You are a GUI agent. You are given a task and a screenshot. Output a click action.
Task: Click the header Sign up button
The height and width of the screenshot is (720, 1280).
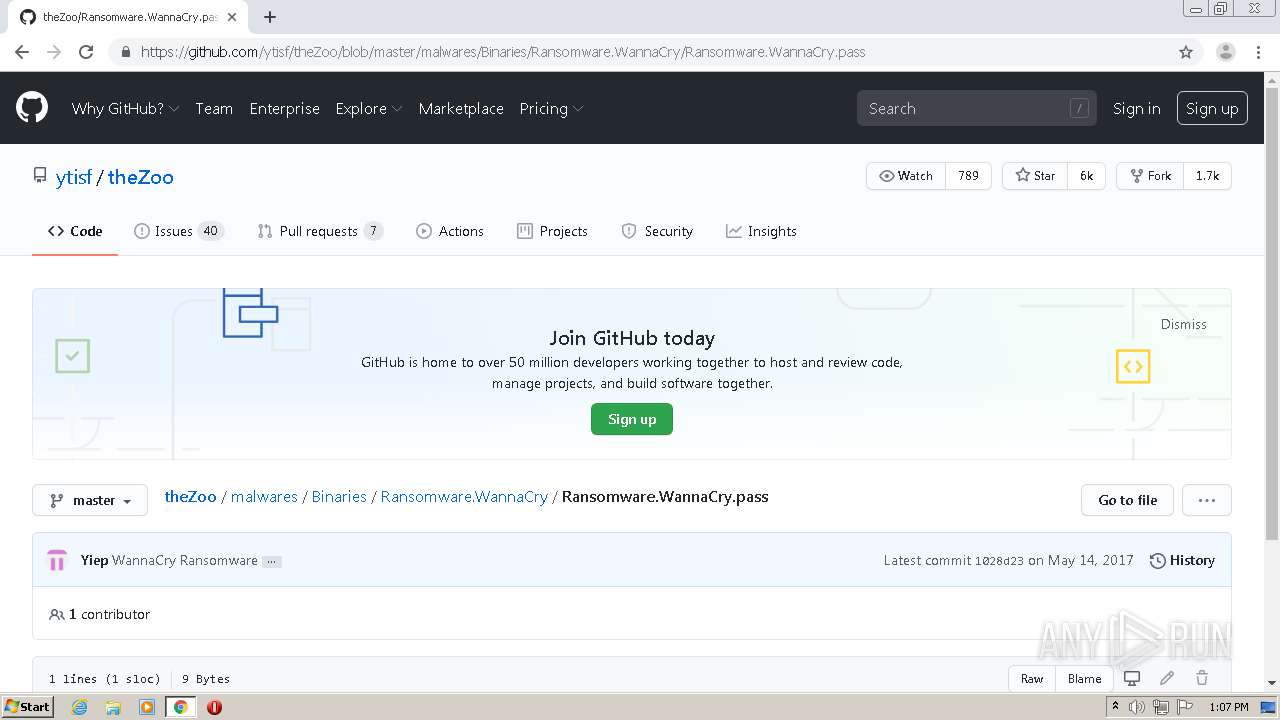1212,108
